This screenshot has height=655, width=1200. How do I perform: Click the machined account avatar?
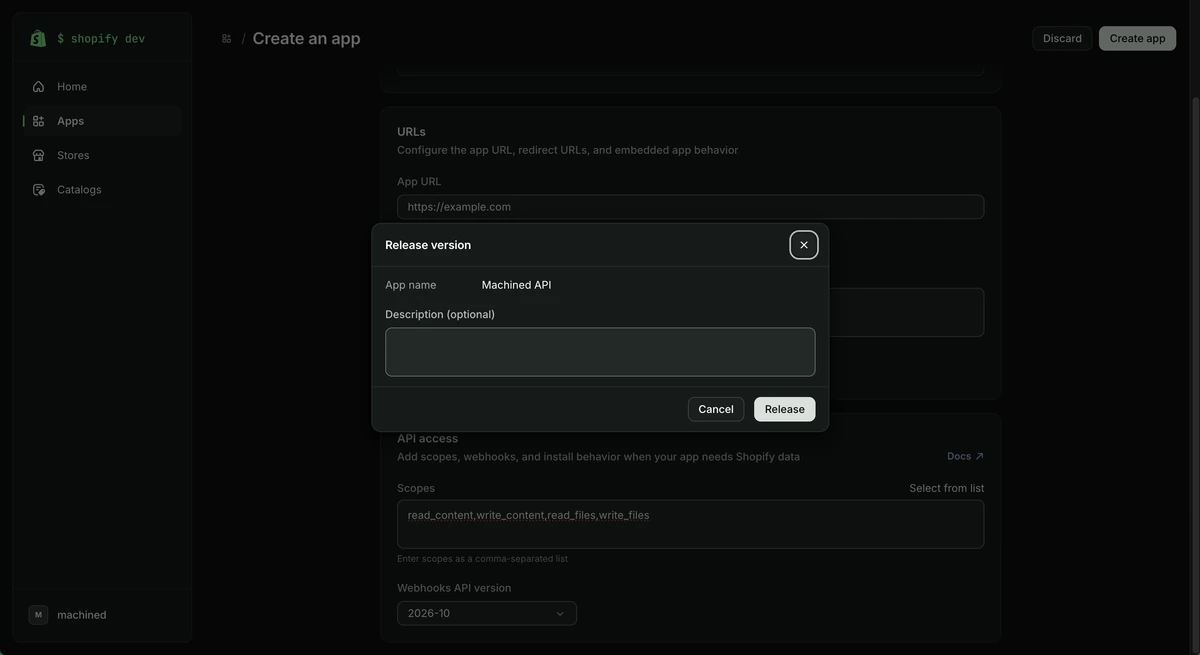(x=38, y=615)
